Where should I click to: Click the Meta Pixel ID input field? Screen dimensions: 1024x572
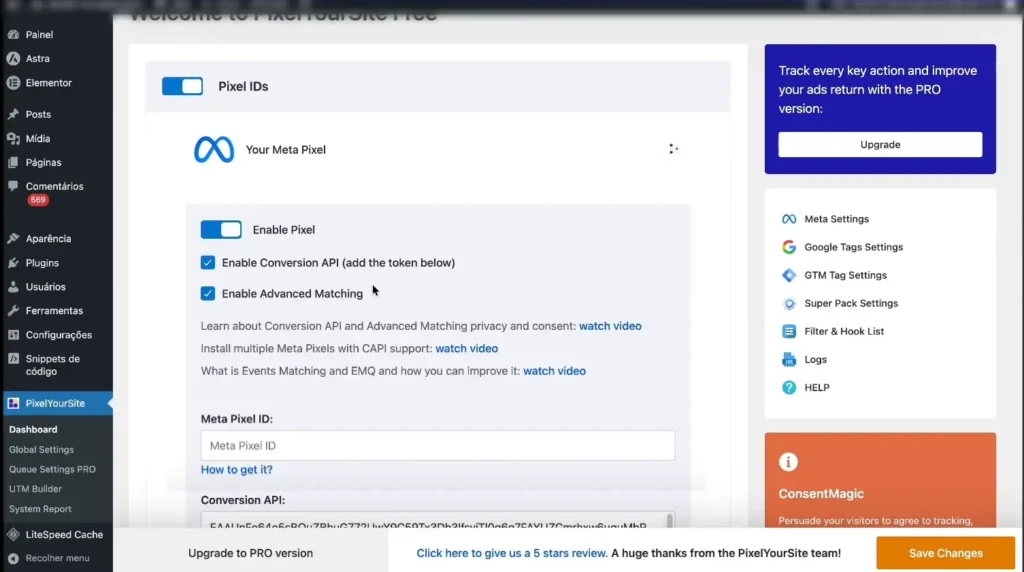pyautogui.click(x=438, y=445)
